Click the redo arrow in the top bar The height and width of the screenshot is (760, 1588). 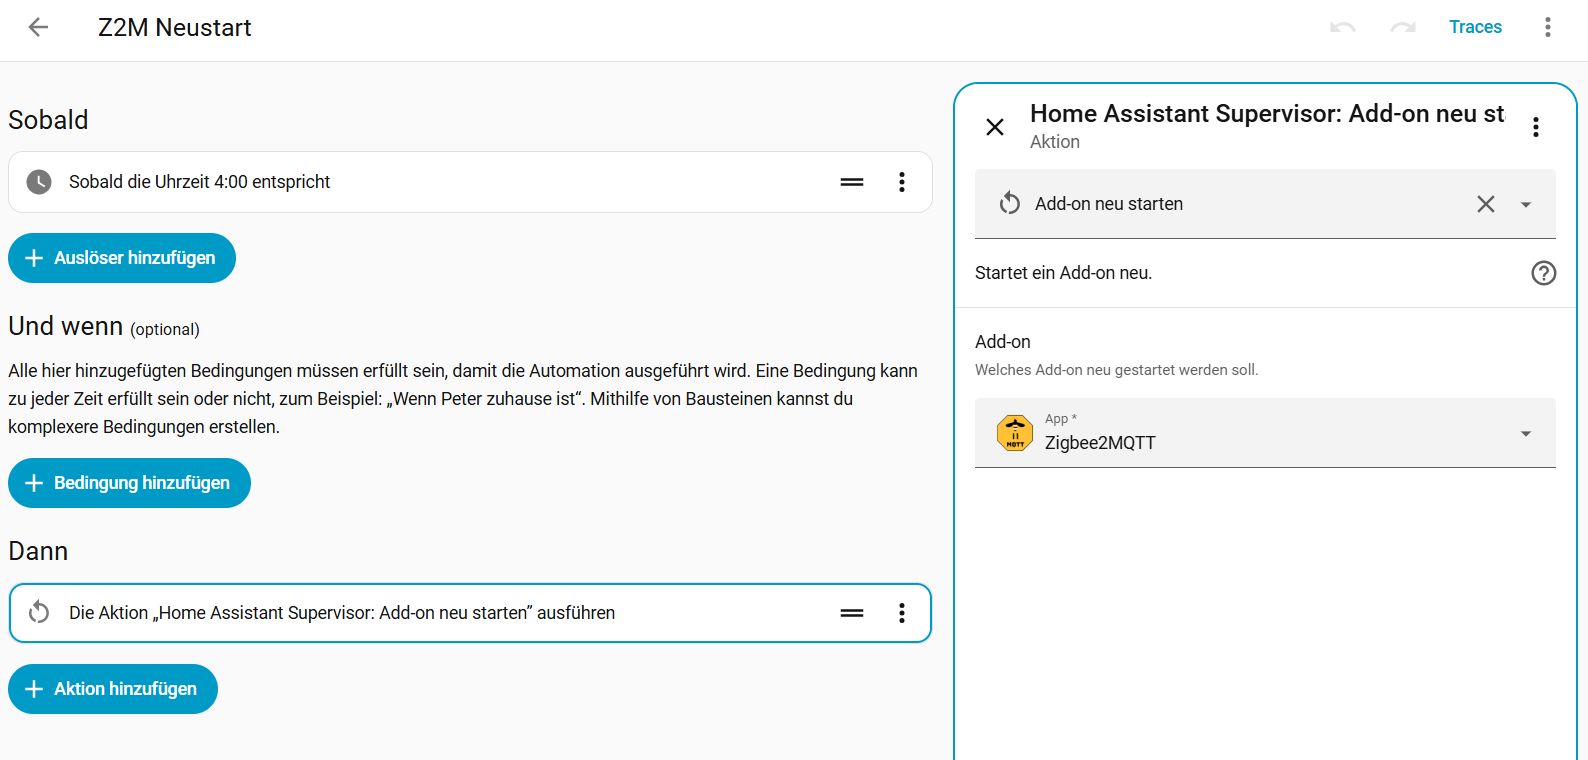tap(1403, 27)
